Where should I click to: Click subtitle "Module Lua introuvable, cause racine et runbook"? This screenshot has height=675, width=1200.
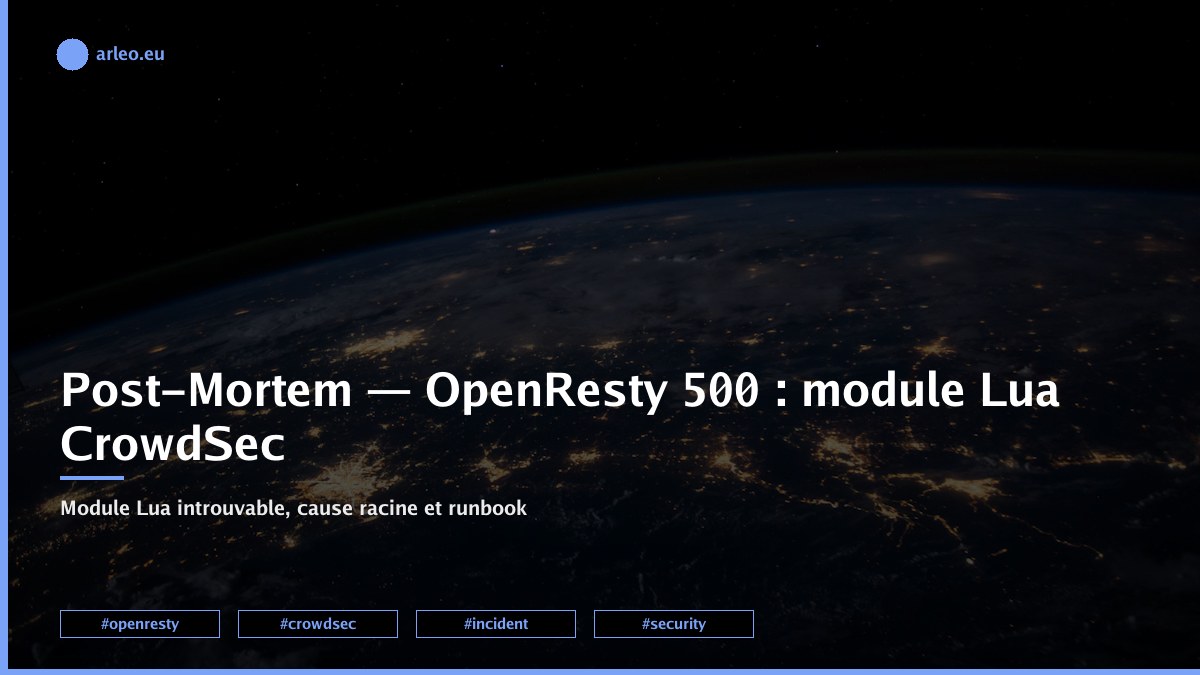pos(293,508)
